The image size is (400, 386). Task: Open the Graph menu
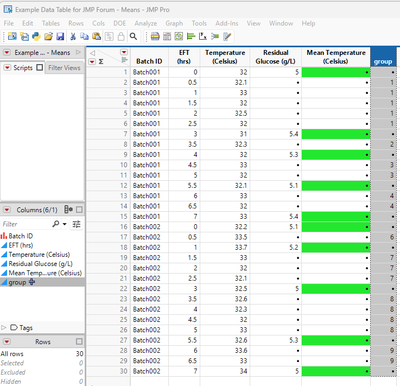(x=174, y=23)
